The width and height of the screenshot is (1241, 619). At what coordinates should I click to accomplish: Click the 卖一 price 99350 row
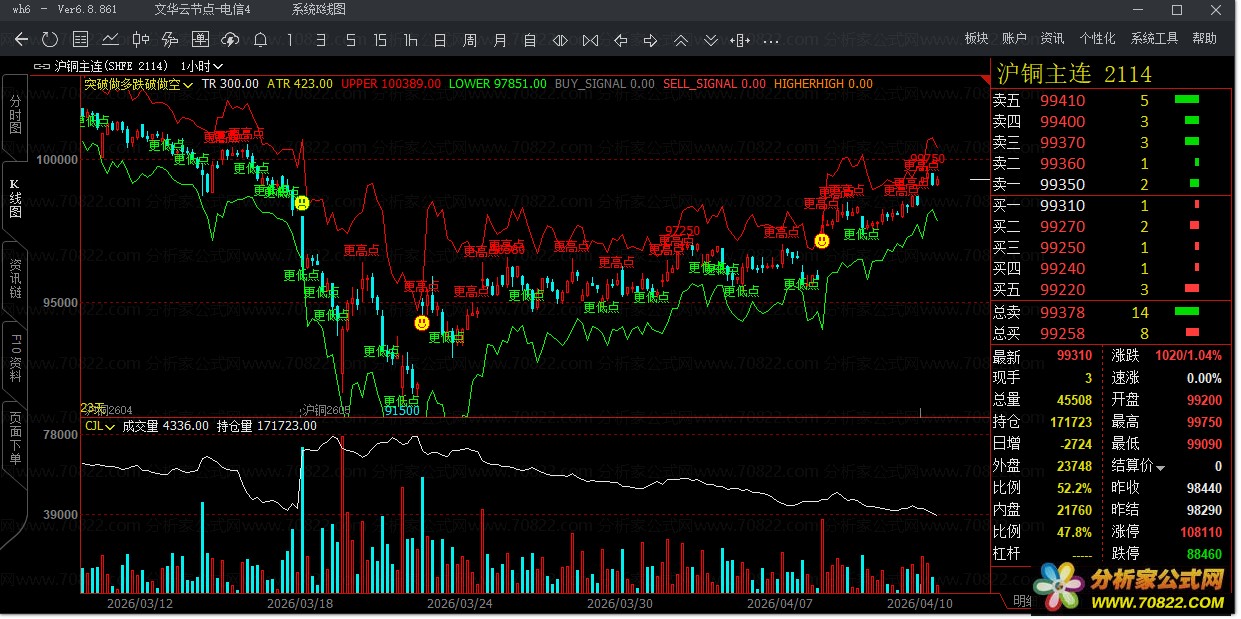1062,184
